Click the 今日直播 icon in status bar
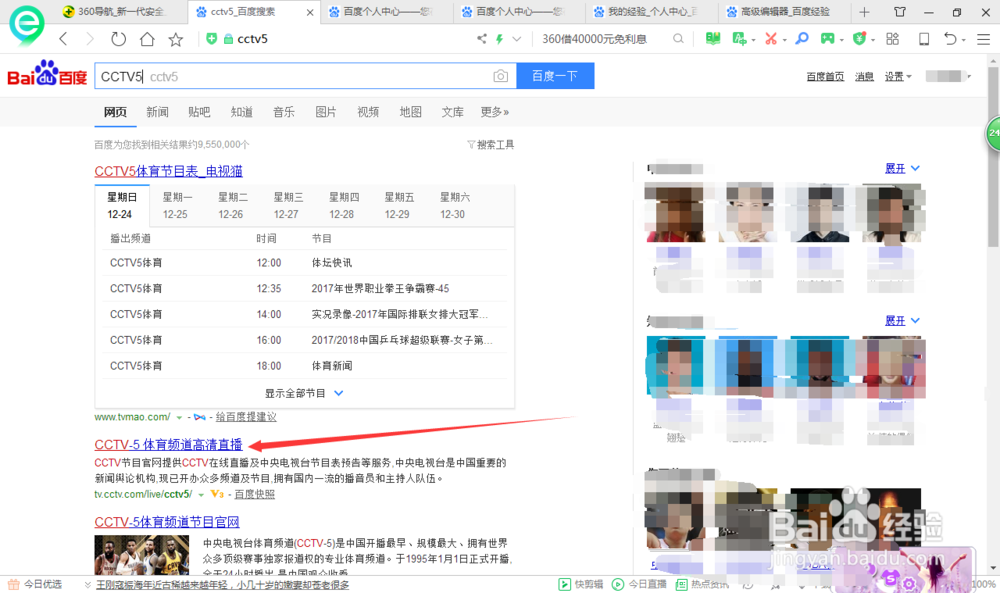Viewport: 1000px width, 593px height. coord(617,584)
